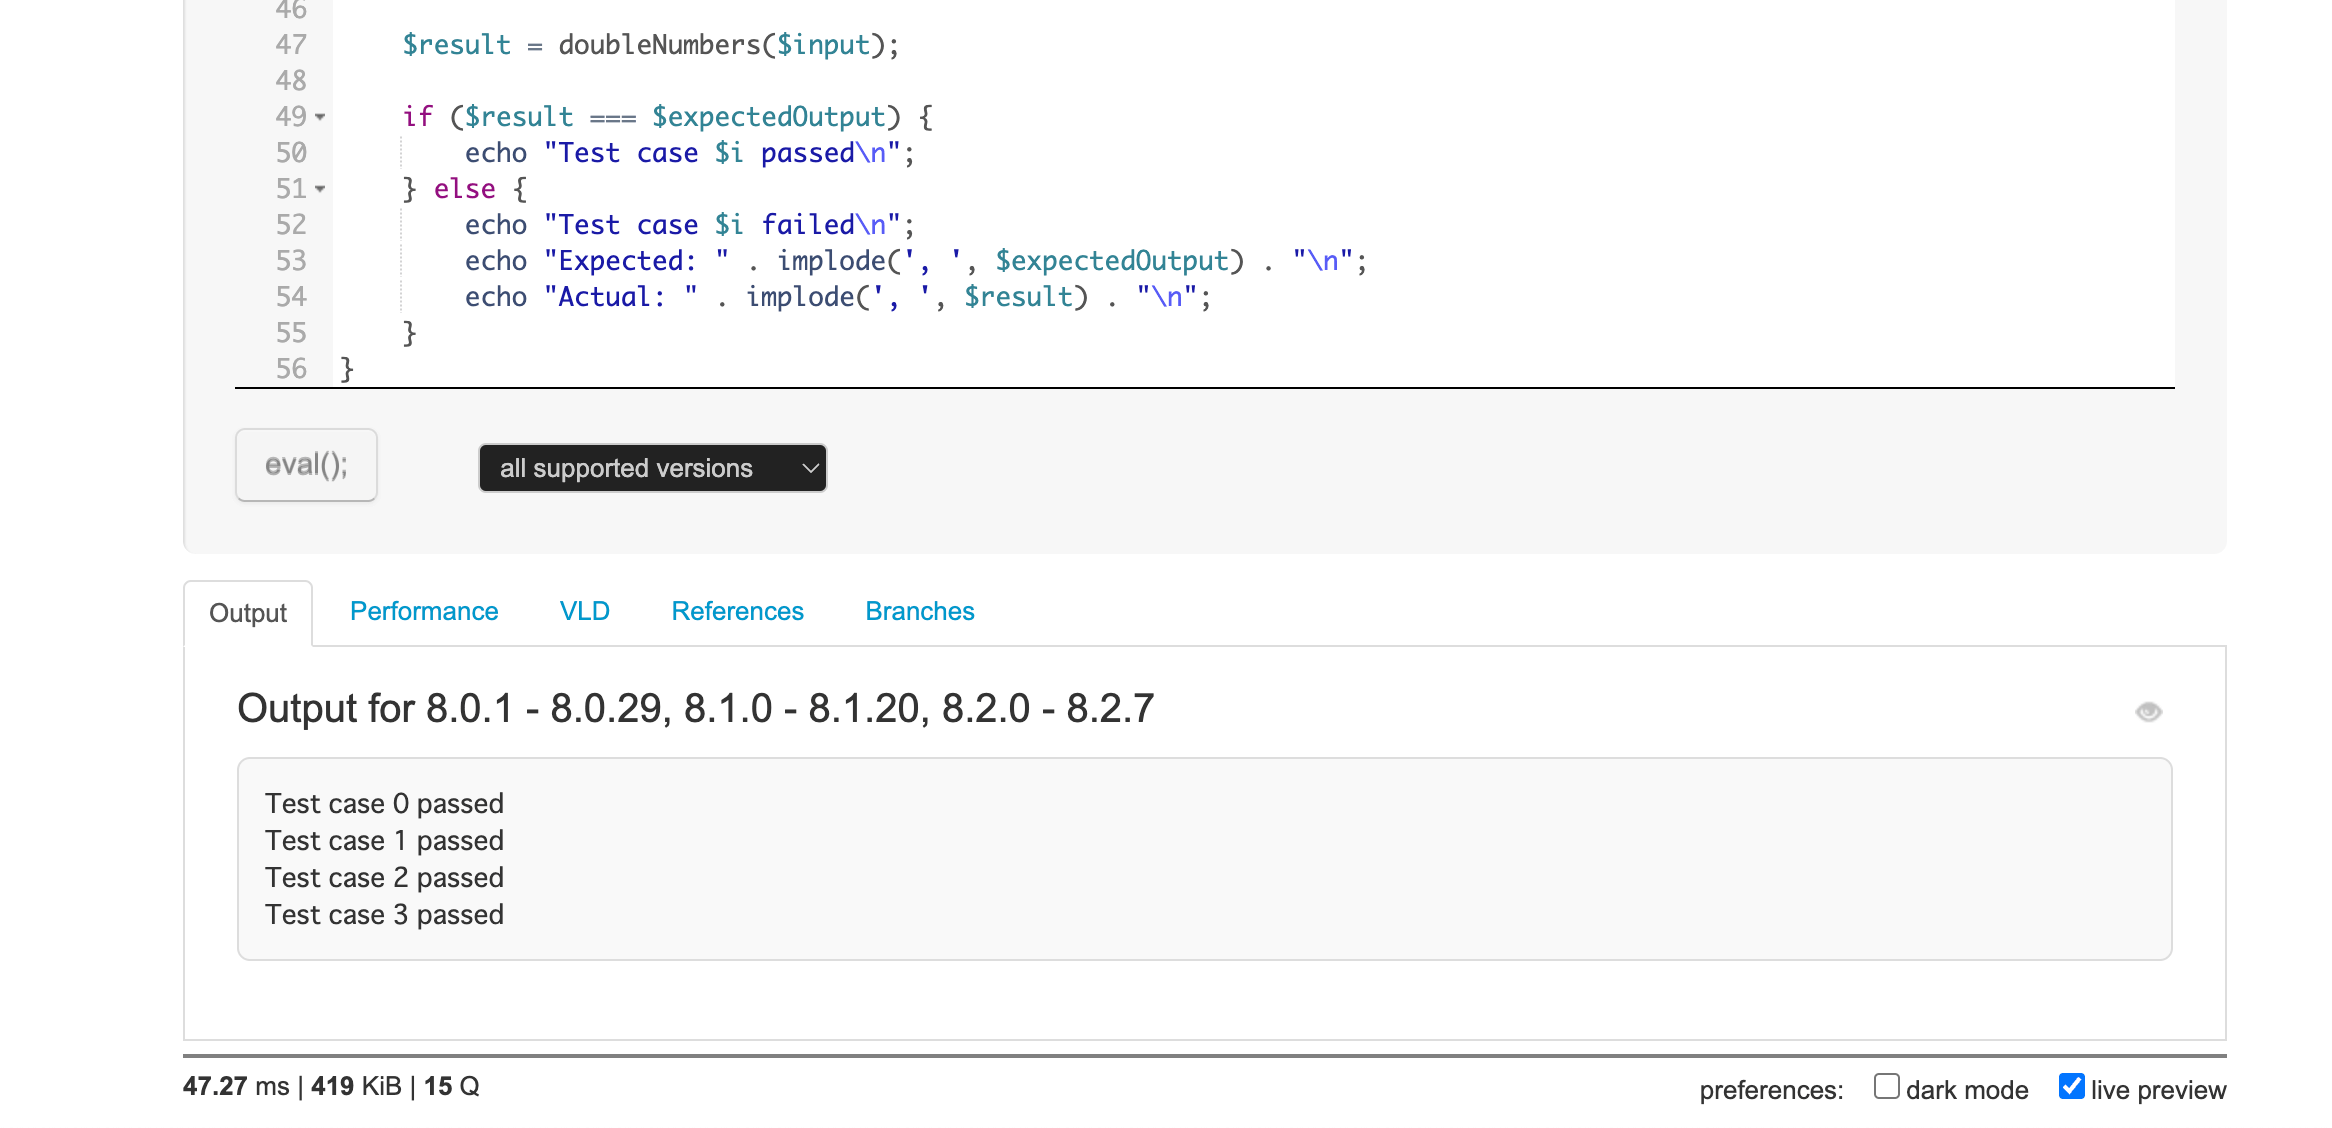This screenshot has height=1128, width=2332.
Task: Open the Branches tab
Action: [x=919, y=611]
